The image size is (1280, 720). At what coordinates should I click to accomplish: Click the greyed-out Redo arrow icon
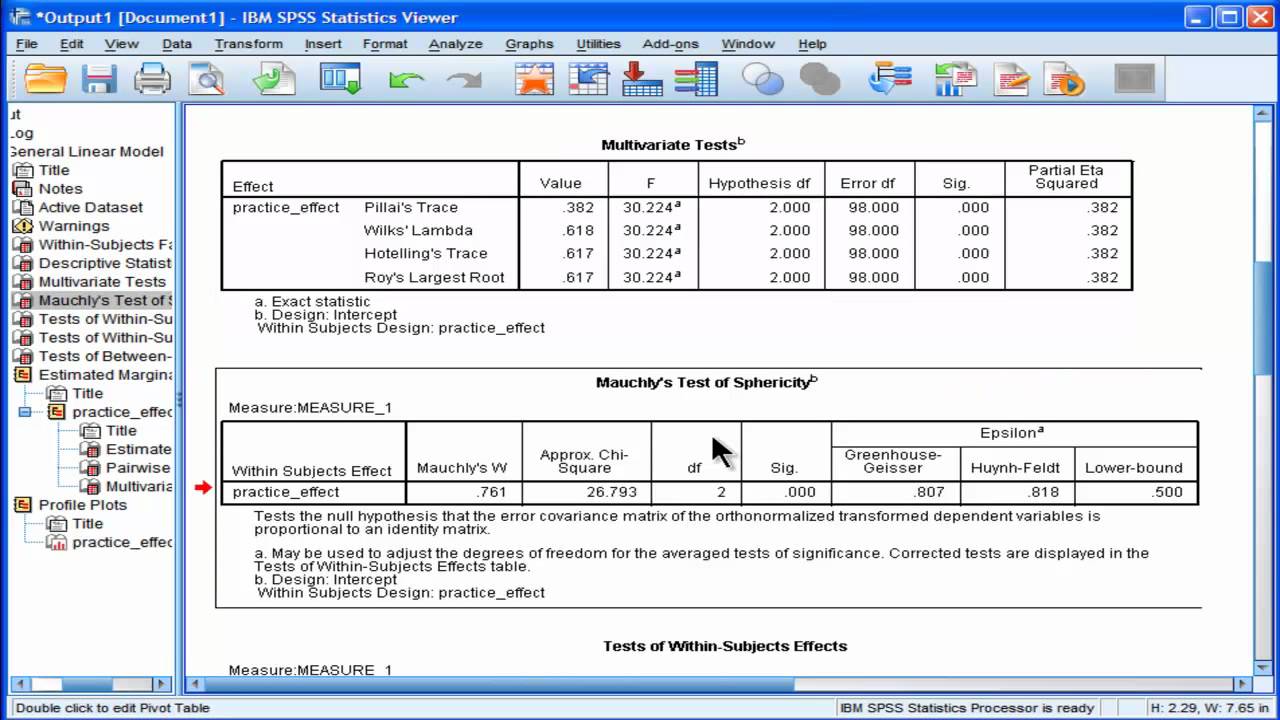pyautogui.click(x=463, y=80)
